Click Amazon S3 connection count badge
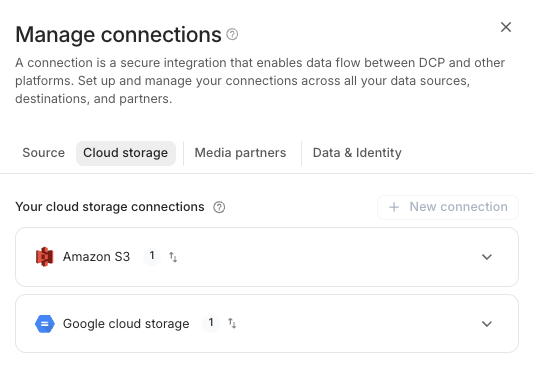 pos(152,256)
